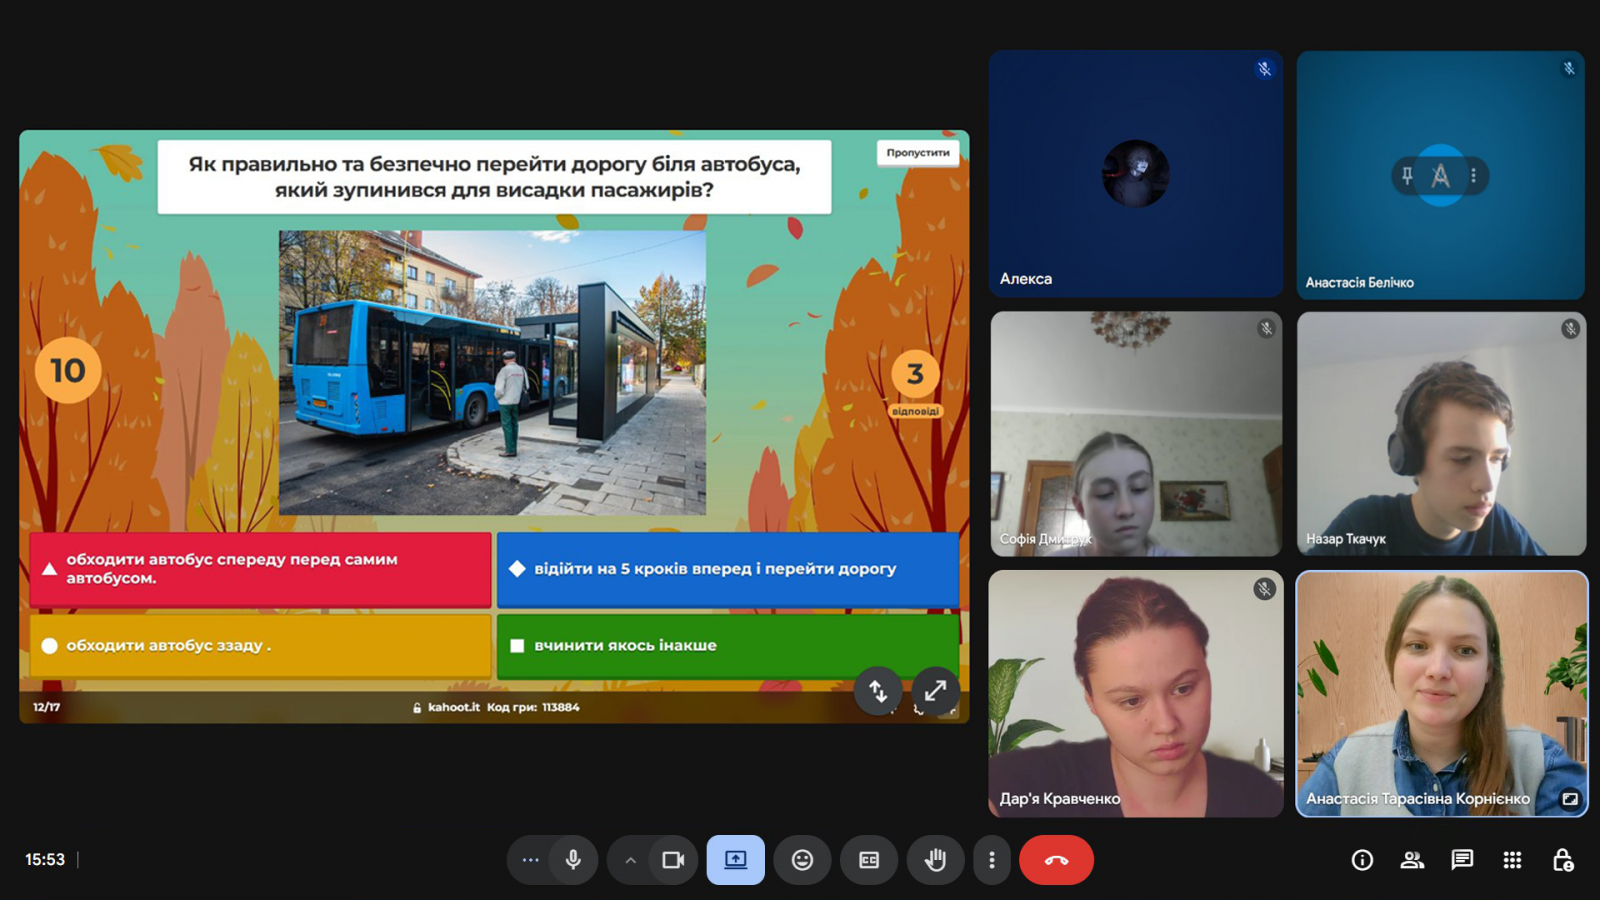Viewport: 1600px width, 900px height.
Task: Open the emoji reactions panel
Action: (x=802, y=860)
